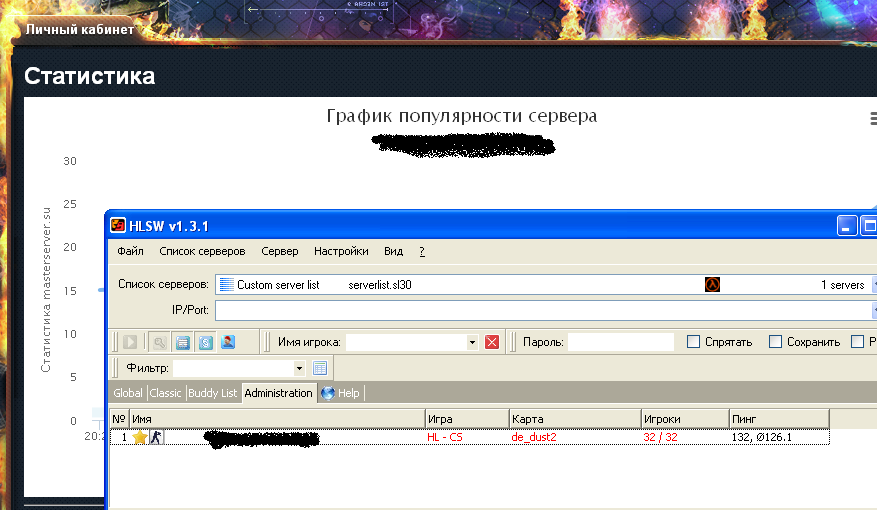877x510 pixels.
Task: Click the serverlist.sl30 file name text
Action: tap(380, 285)
